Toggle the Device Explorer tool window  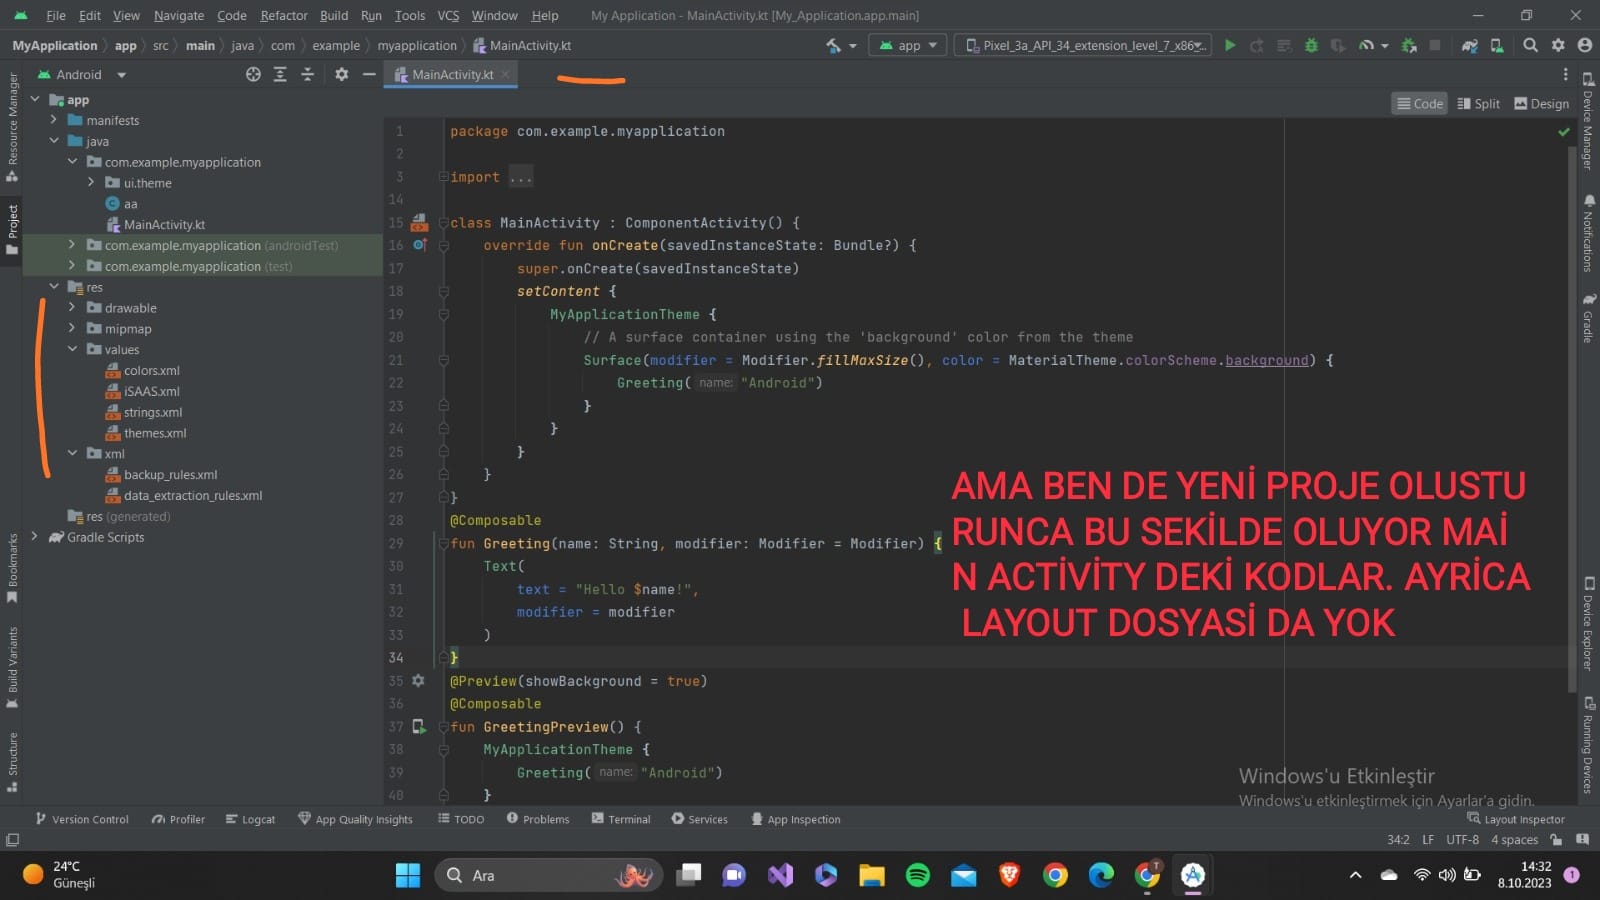1587,623
